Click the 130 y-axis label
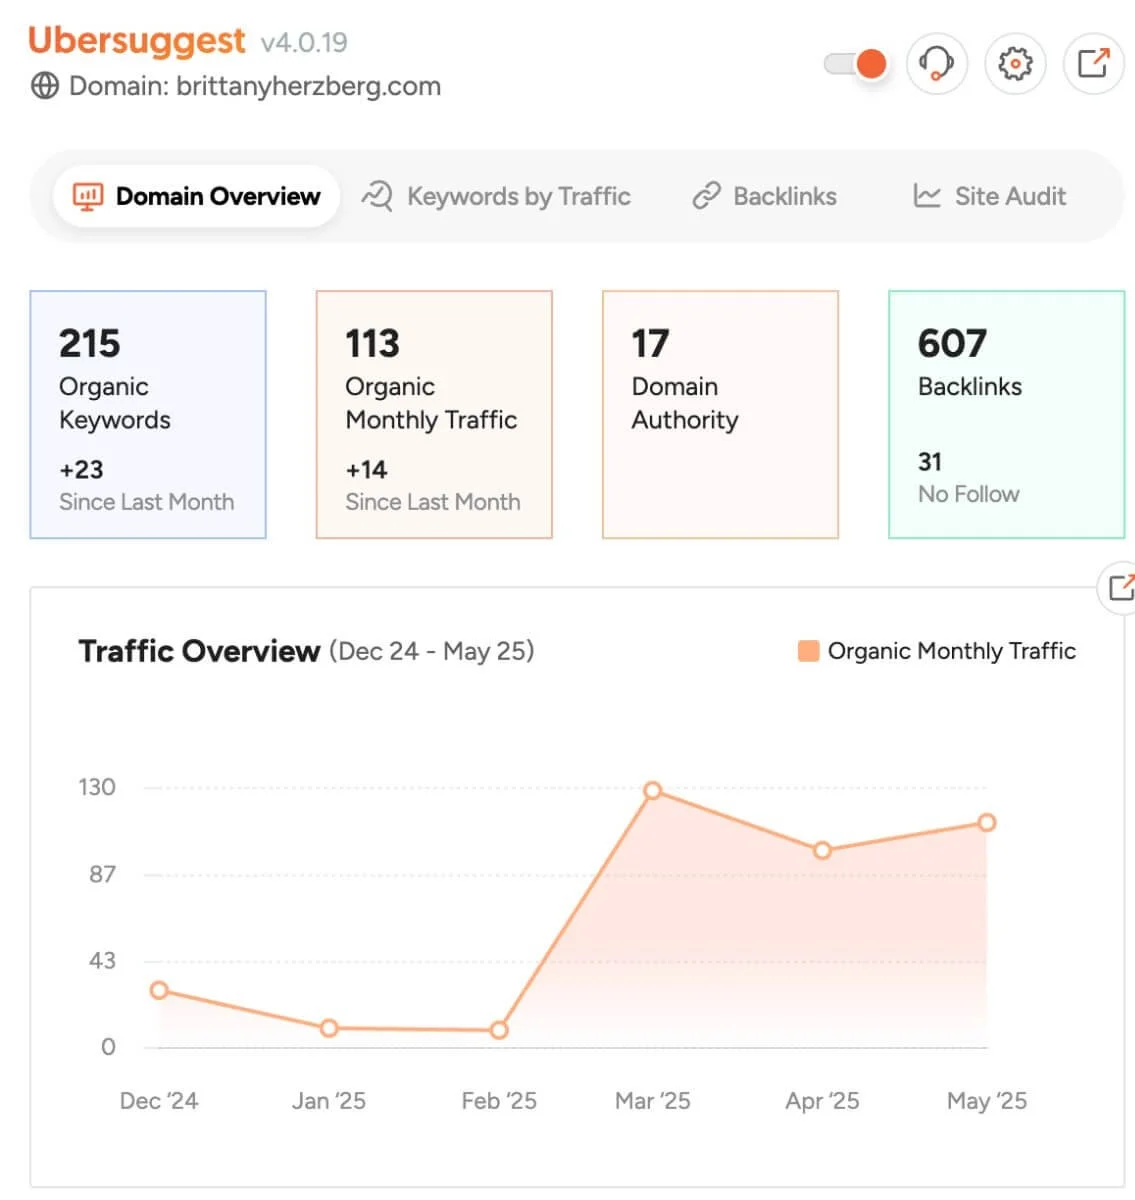 [97, 787]
